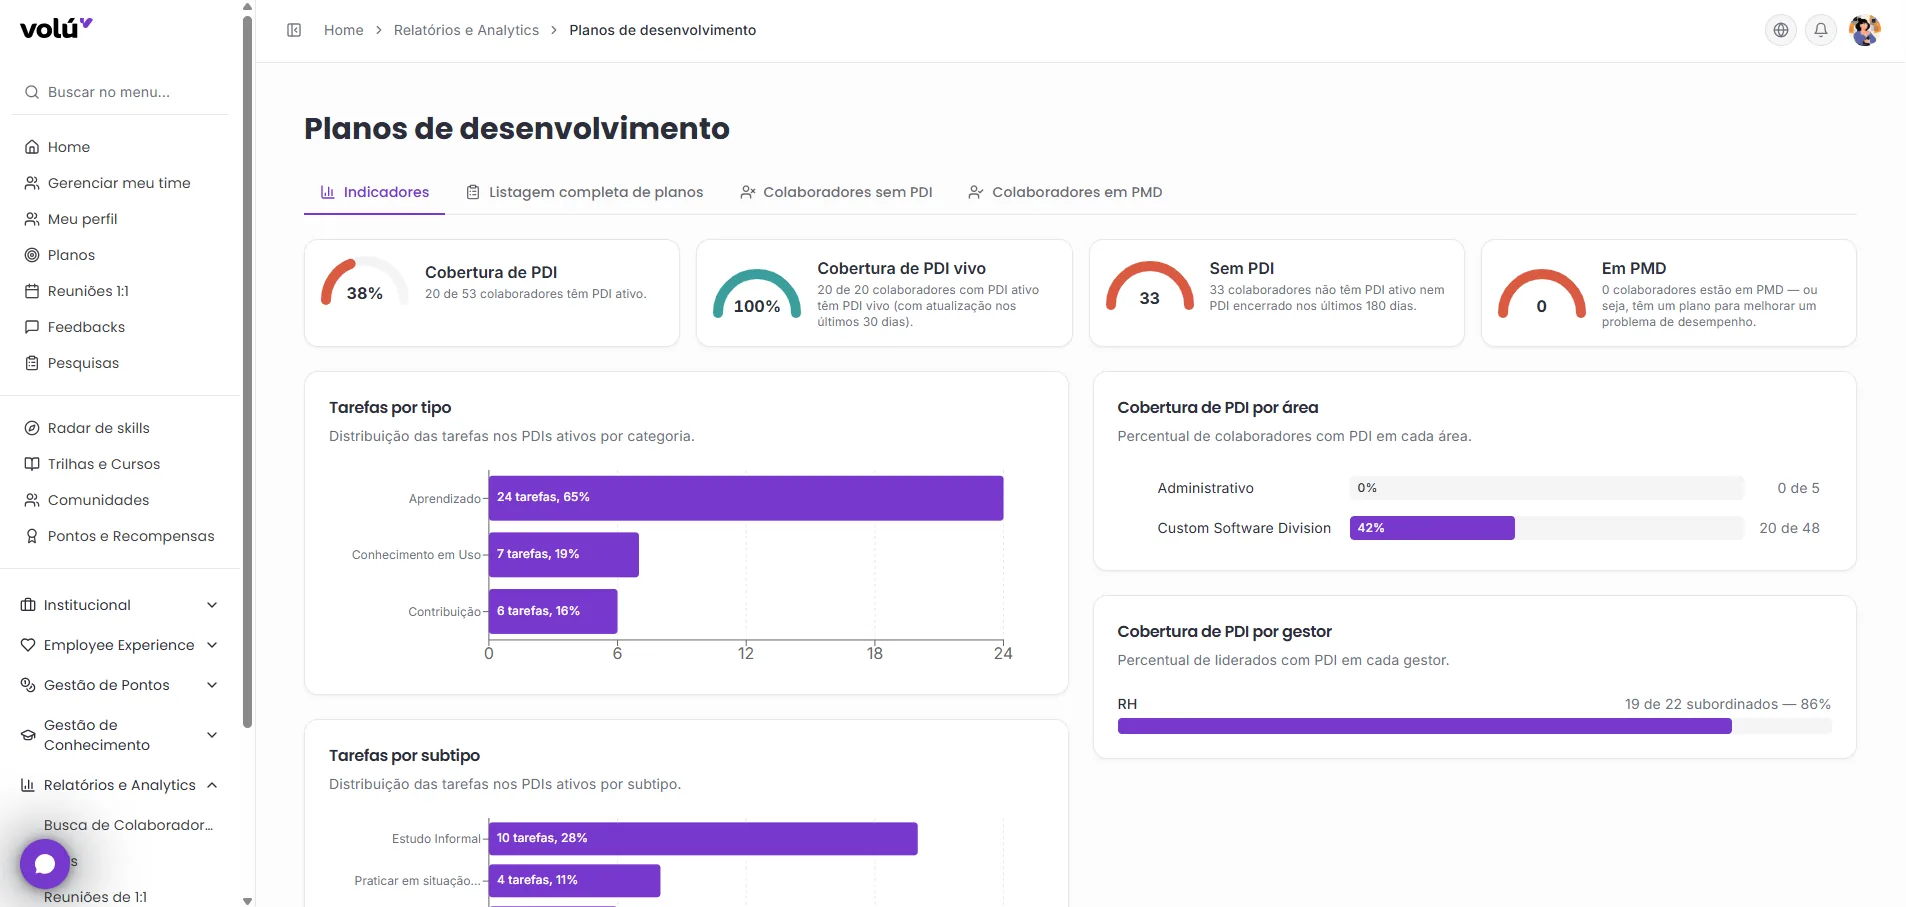Switch to Listagem completa de planos tab
Image resolution: width=1906 pixels, height=907 pixels.
(x=585, y=192)
